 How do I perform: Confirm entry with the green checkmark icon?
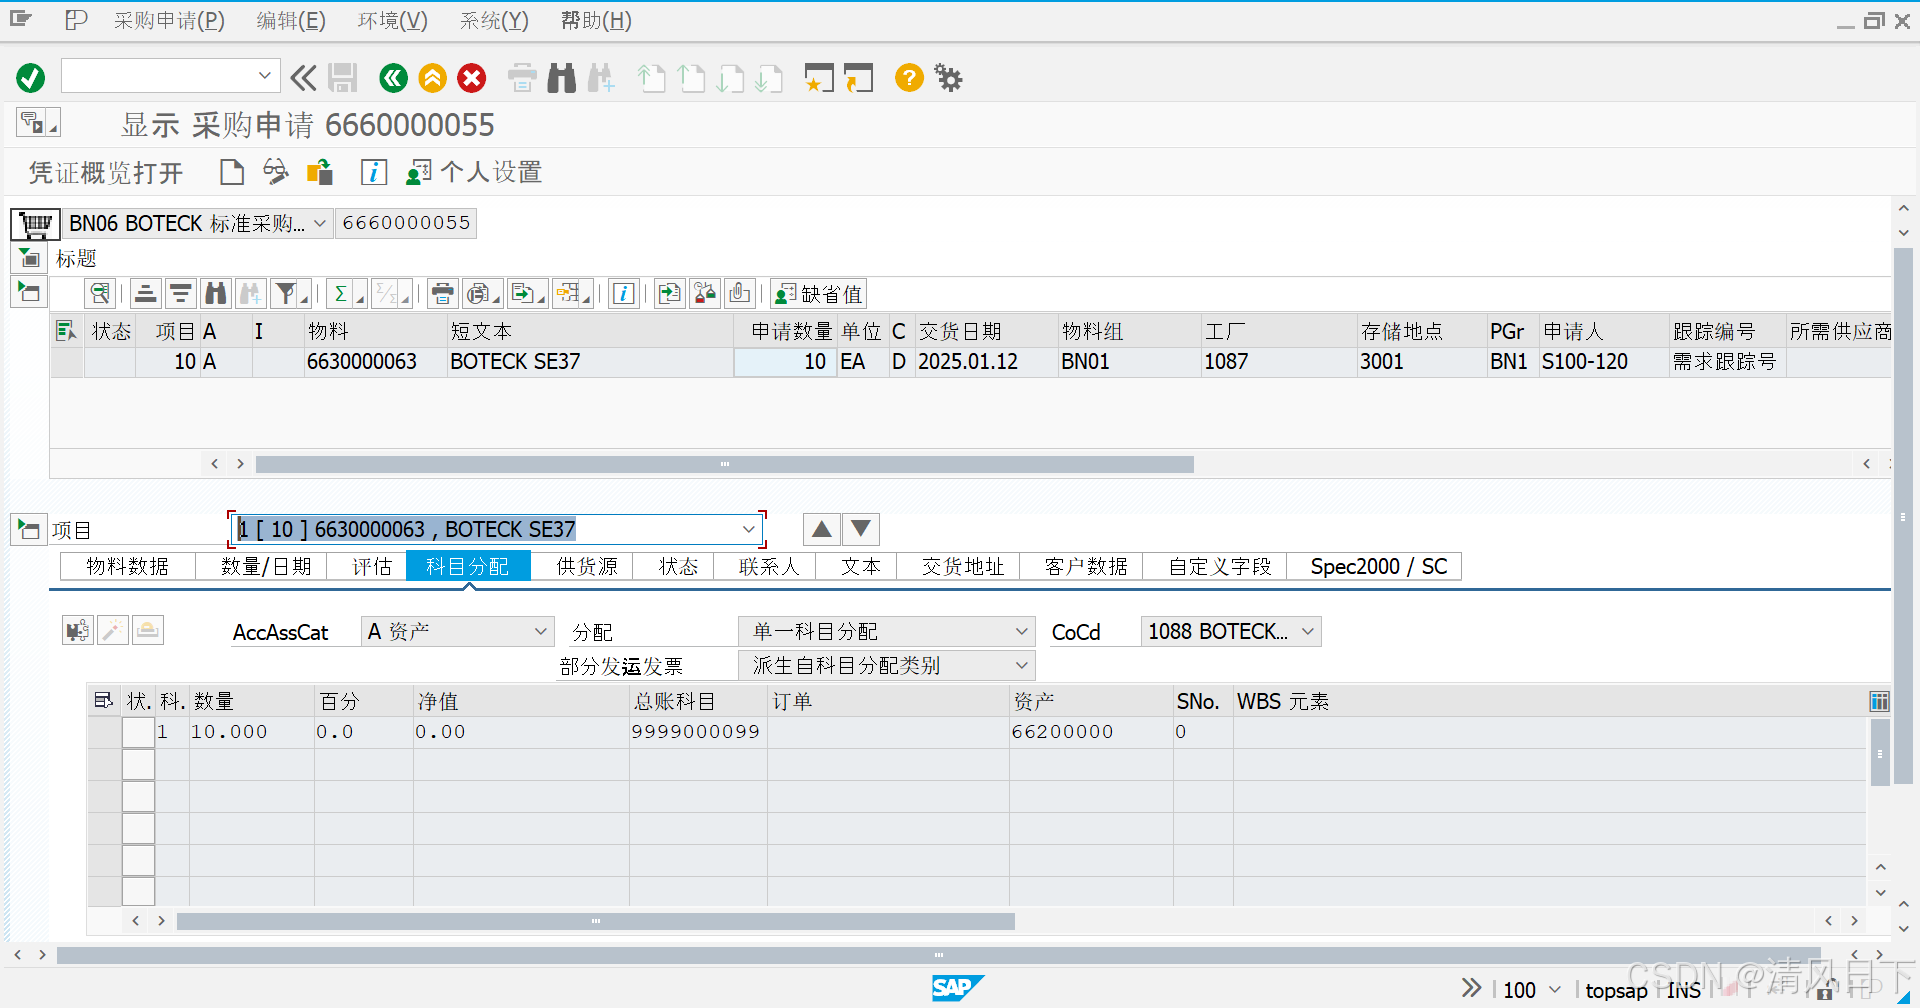click(30, 77)
